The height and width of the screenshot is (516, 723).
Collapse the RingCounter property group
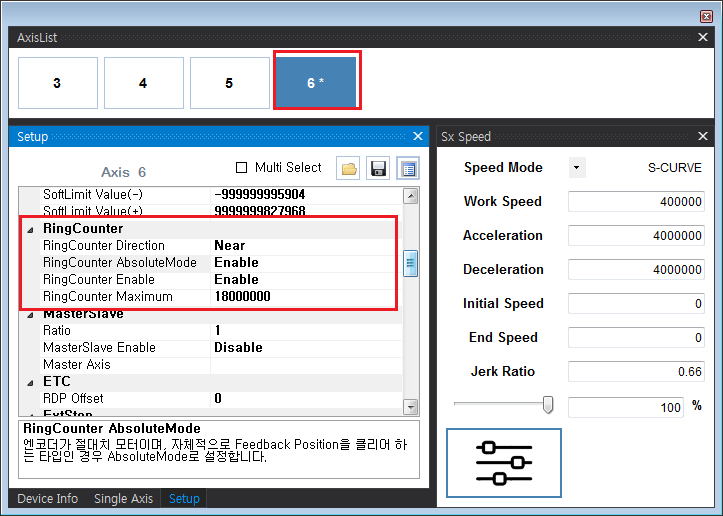[30, 229]
